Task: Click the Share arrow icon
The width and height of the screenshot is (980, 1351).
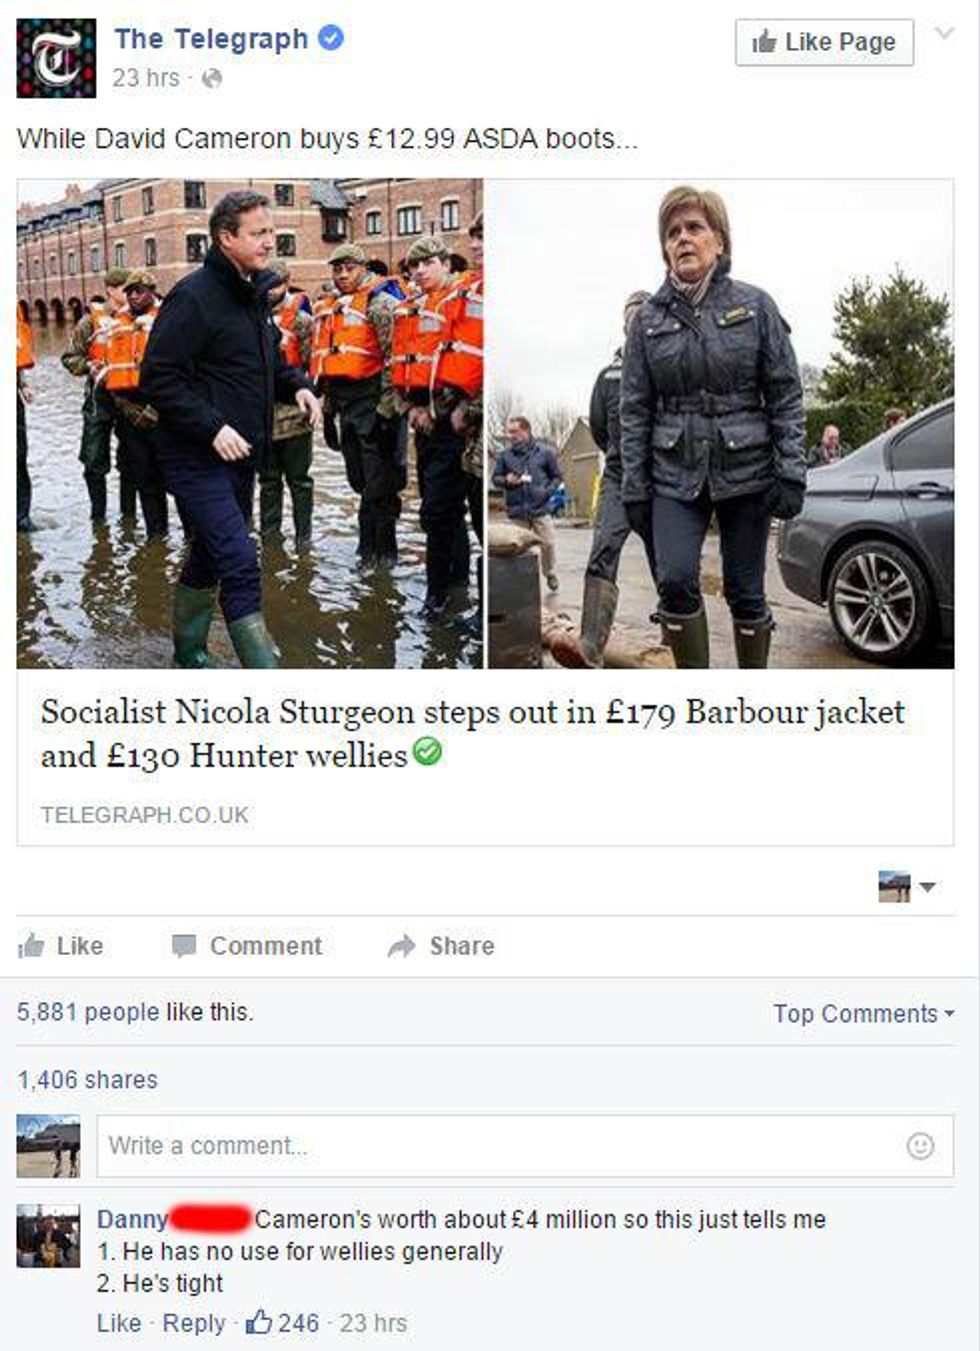Action: click(401, 946)
